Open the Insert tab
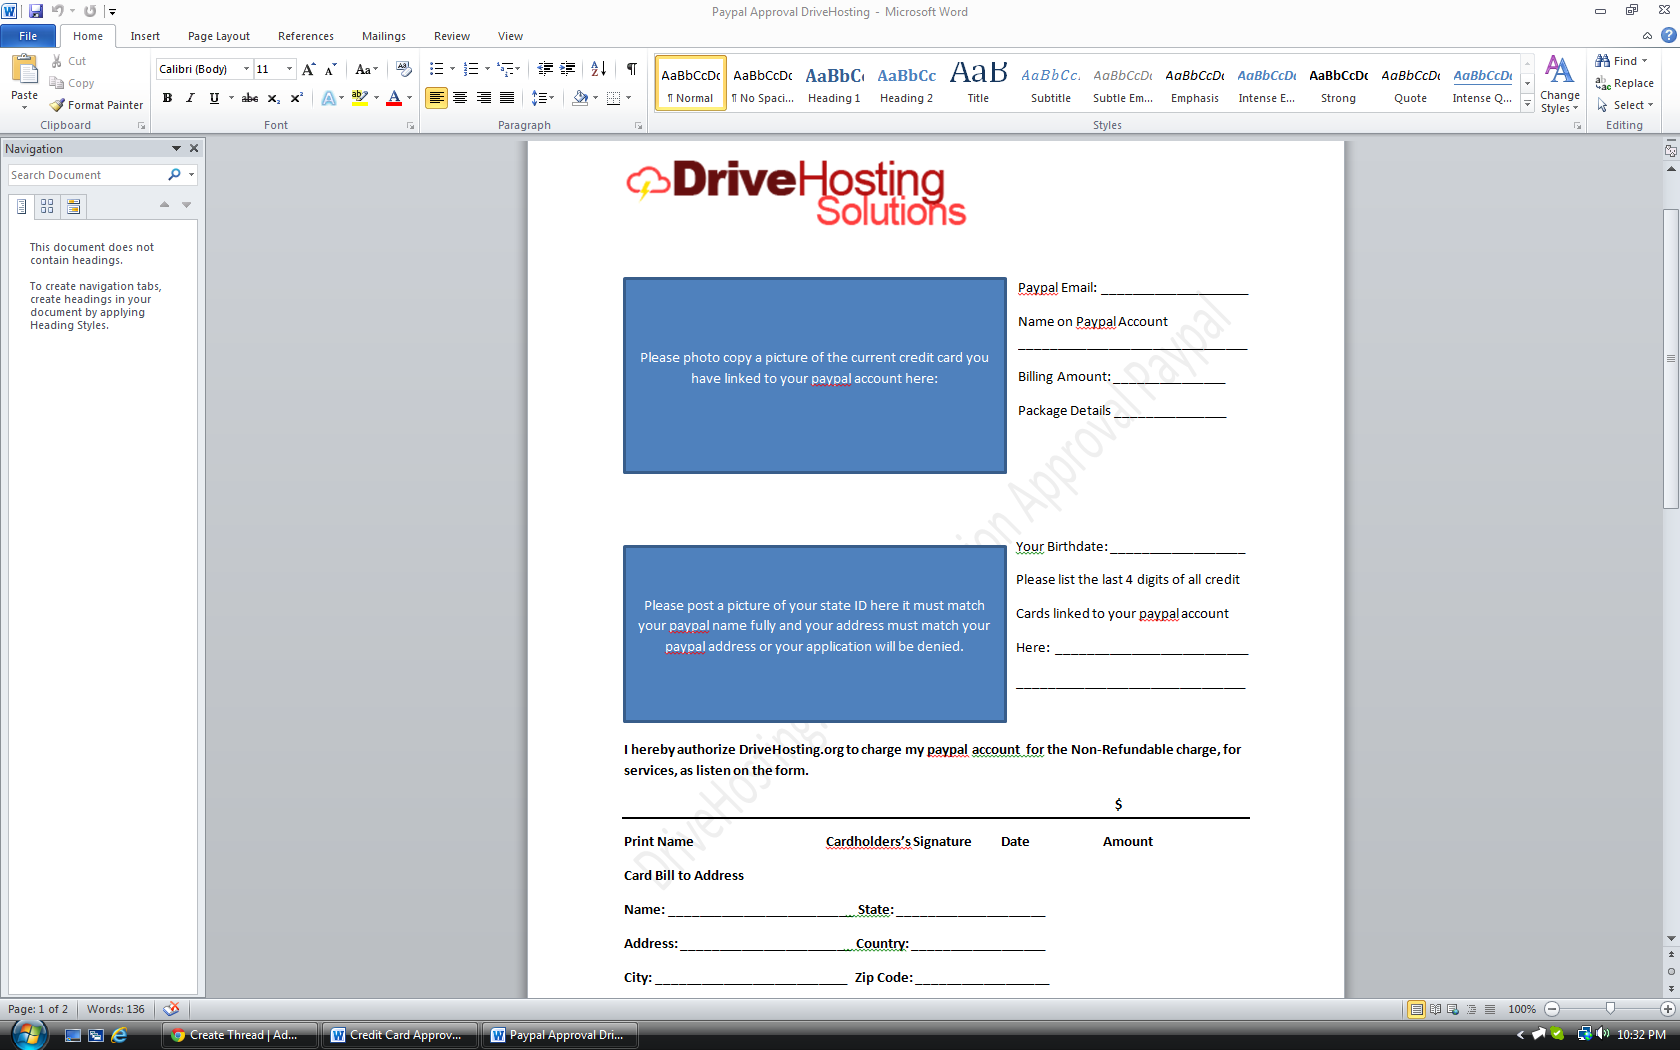This screenshot has width=1680, height=1050. click(145, 36)
